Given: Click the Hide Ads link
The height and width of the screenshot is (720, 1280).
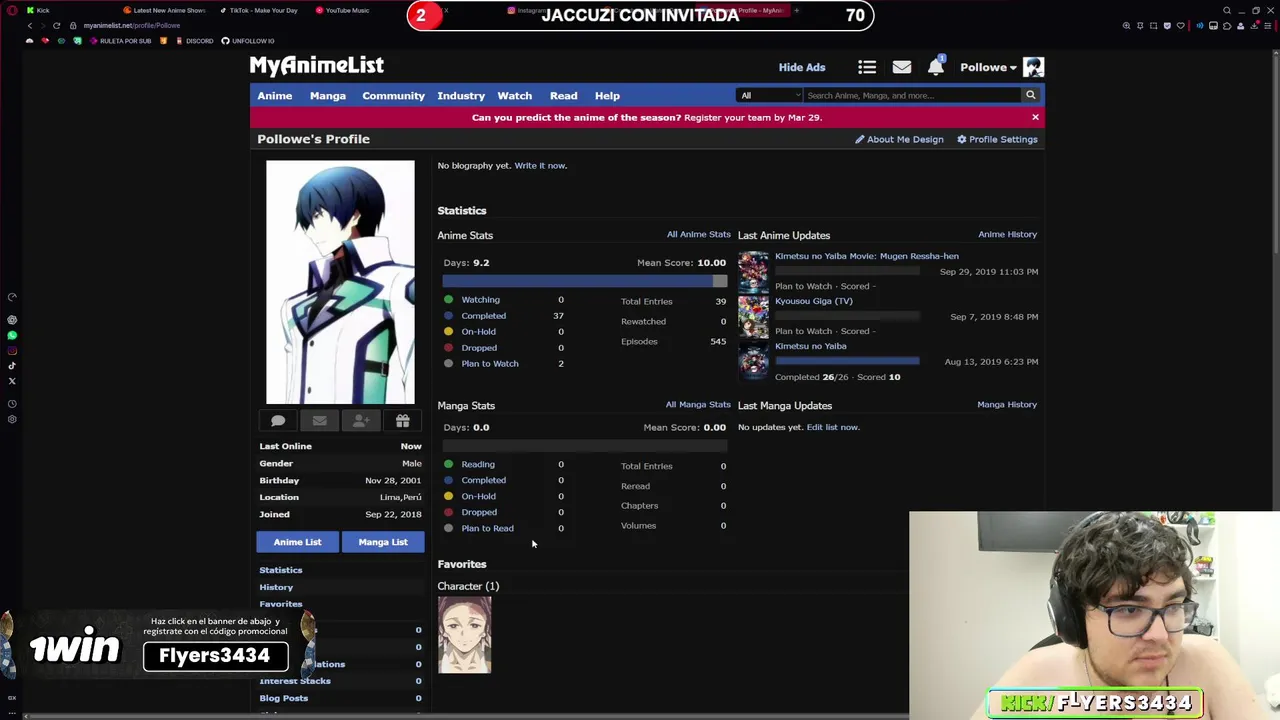Looking at the screenshot, I should click(x=802, y=67).
